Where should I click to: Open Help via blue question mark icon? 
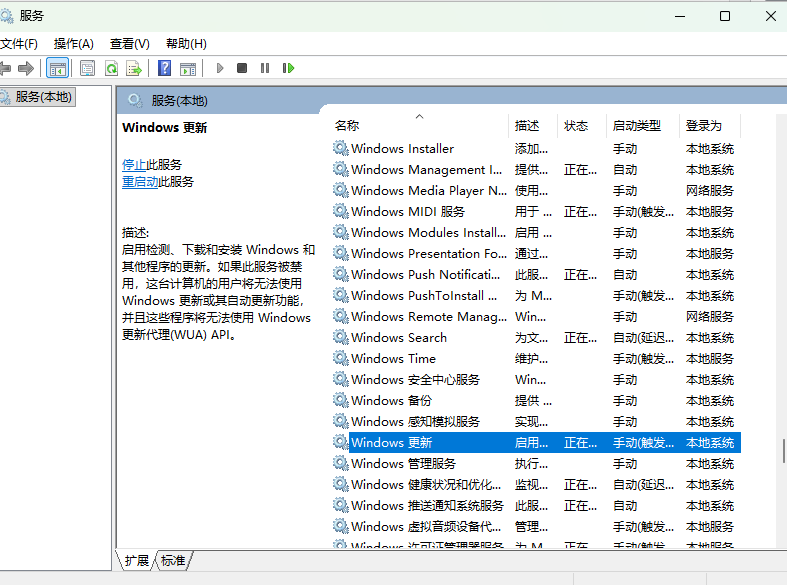coord(165,68)
